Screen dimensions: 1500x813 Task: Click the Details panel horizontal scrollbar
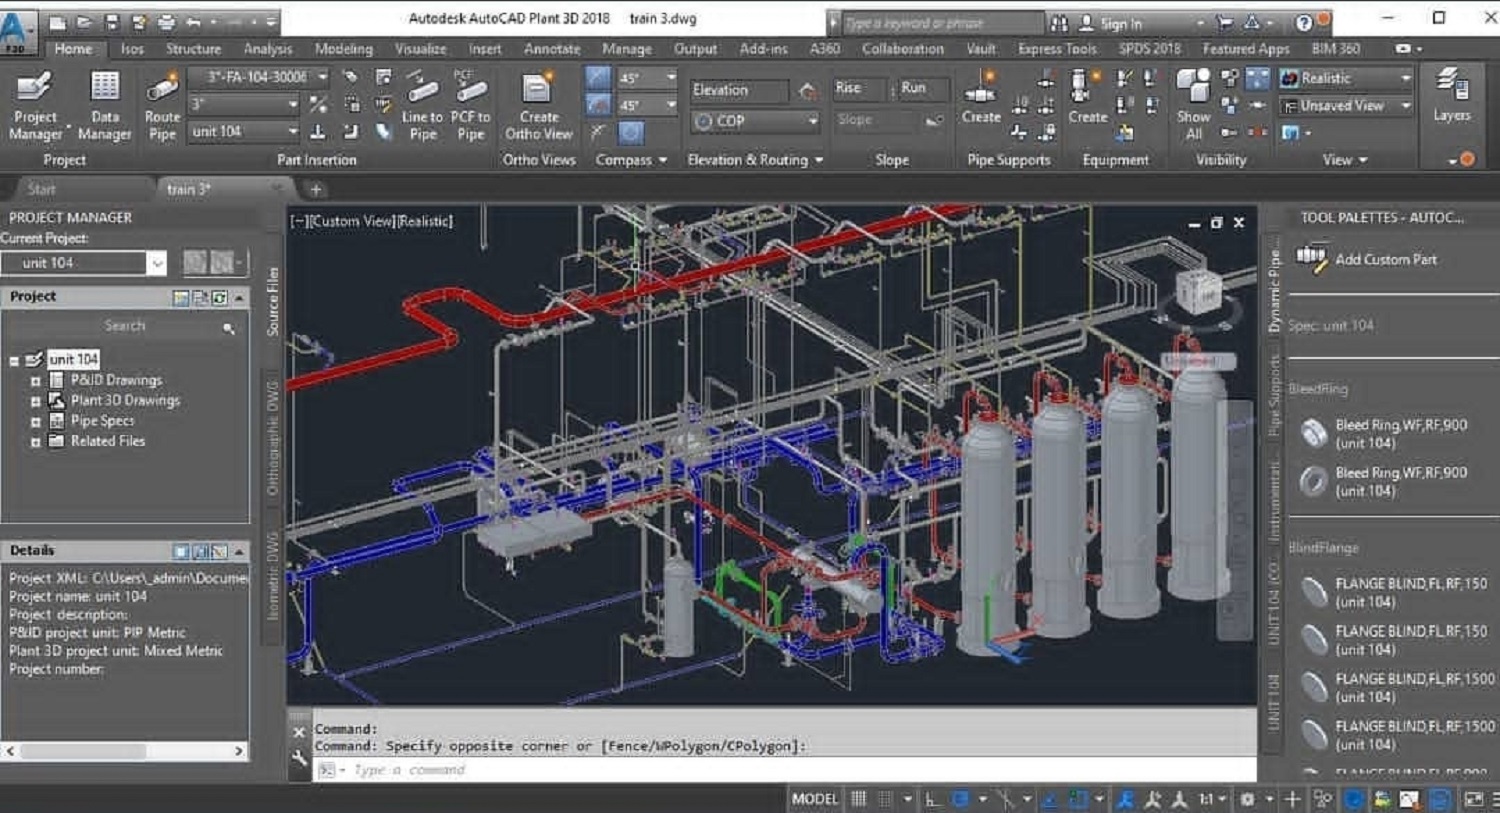tap(125, 751)
